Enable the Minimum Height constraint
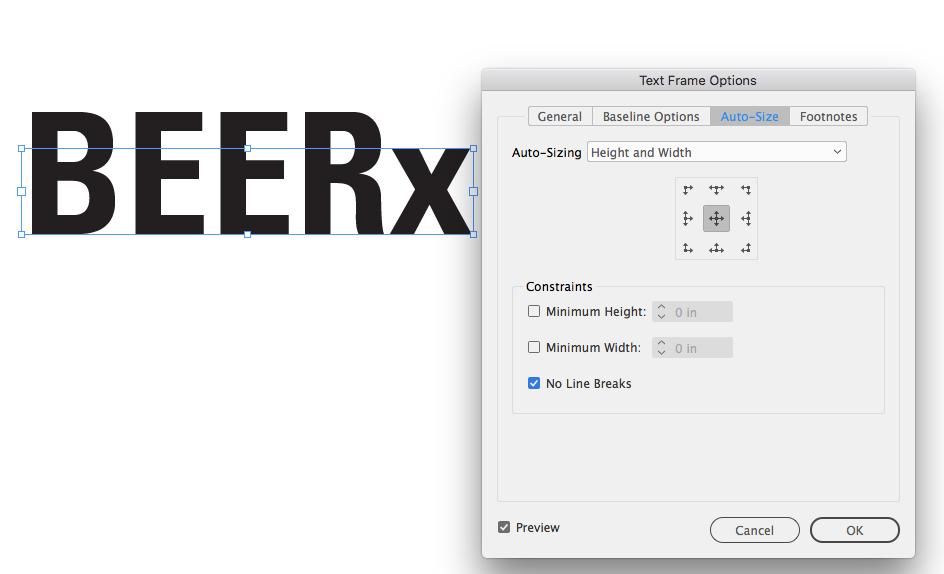Screen dimensions: 944x574 tap(534, 311)
